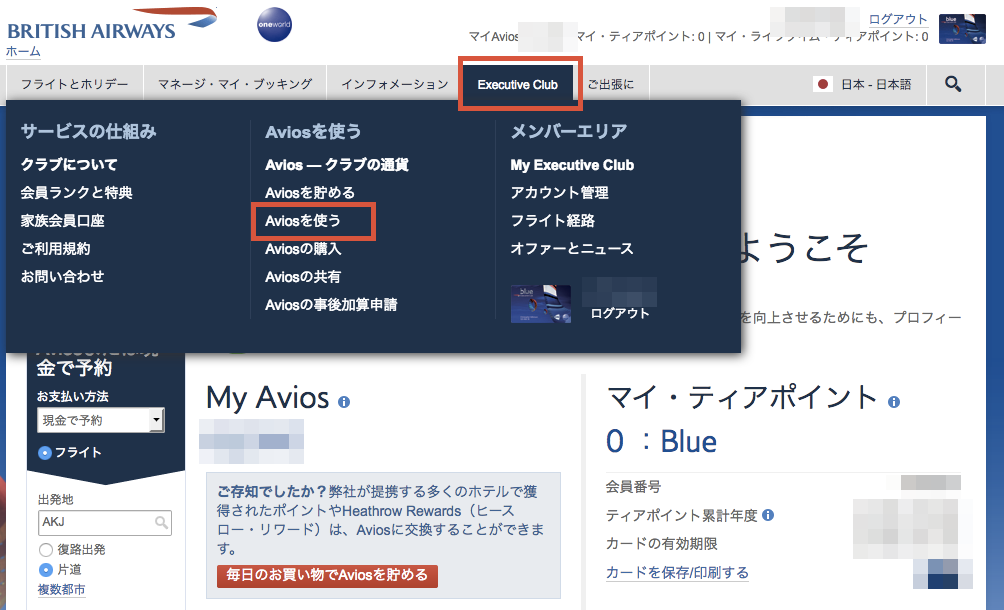Click 毎日のお買い物でAviosを貯める button
Viewport: 1004px width, 610px height.
pyautogui.click(x=327, y=575)
